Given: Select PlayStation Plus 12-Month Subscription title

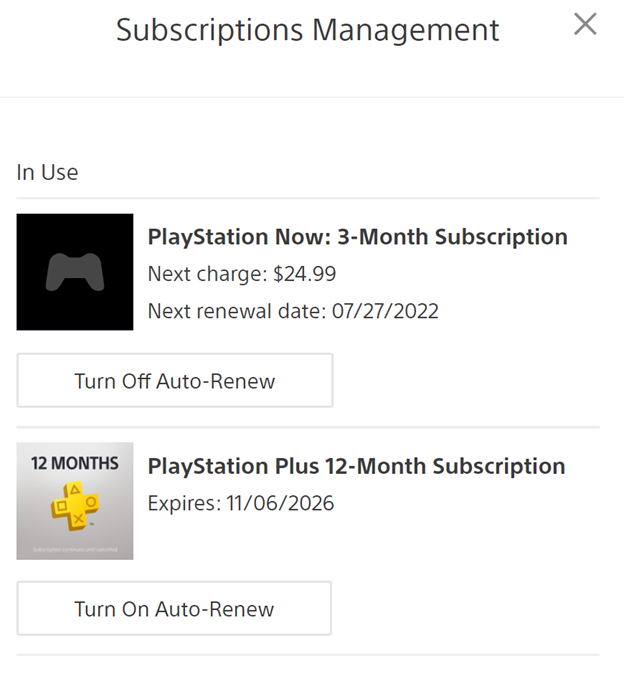Looking at the screenshot, I should 356,466.
